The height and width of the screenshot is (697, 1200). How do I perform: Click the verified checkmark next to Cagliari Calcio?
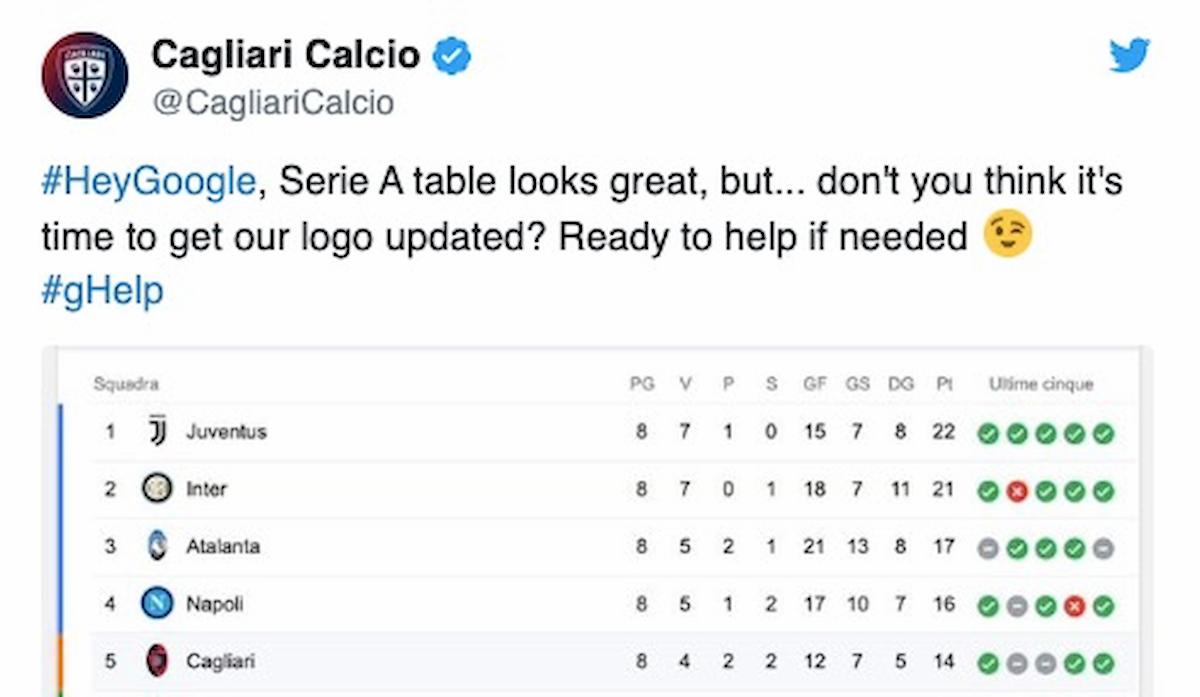[452, 55]
